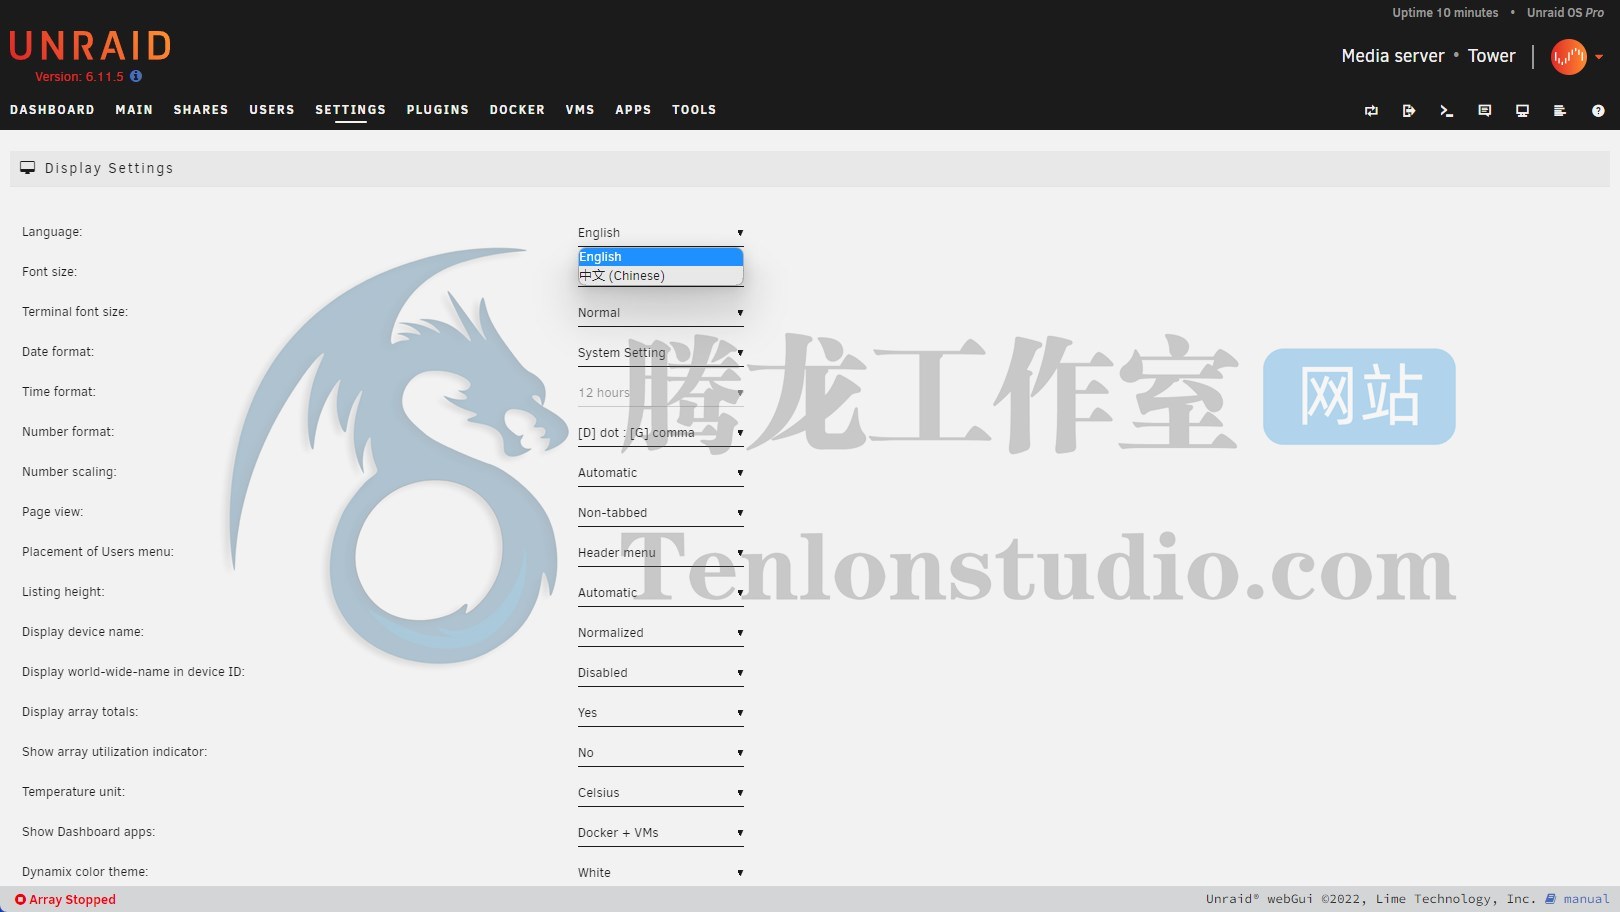Collapse the Language dropdown showing English

[x=660, y=233]
